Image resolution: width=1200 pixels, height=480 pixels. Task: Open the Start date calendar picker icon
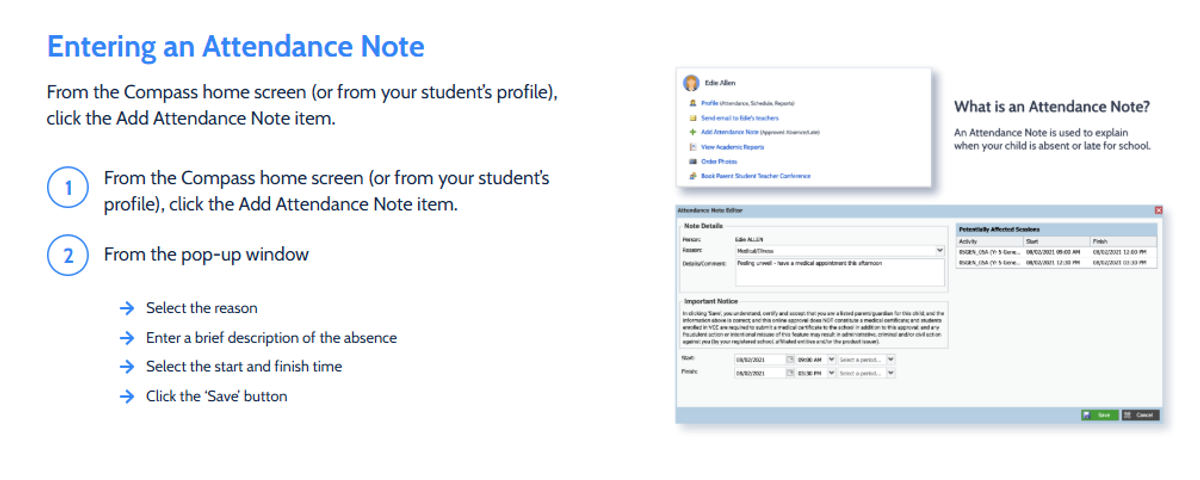pyautogui.click(x=791, y=359)
